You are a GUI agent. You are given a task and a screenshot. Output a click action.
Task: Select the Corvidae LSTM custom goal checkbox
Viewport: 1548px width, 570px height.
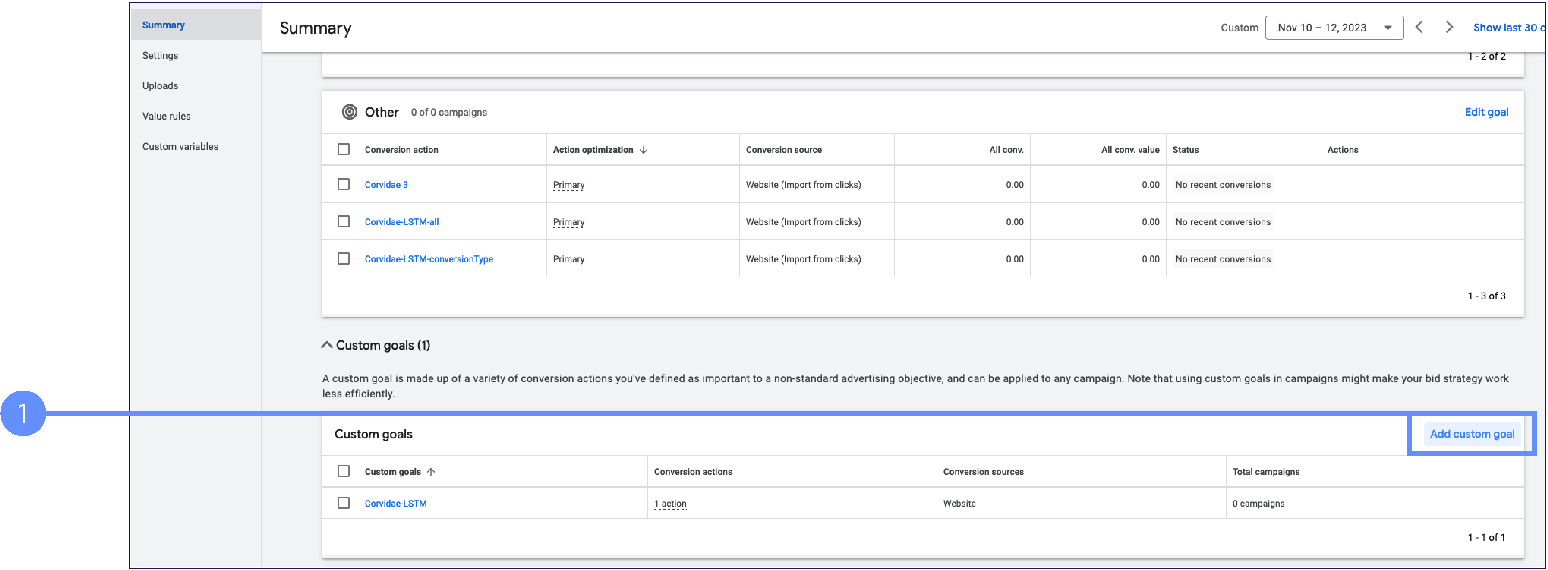[344, 503]
